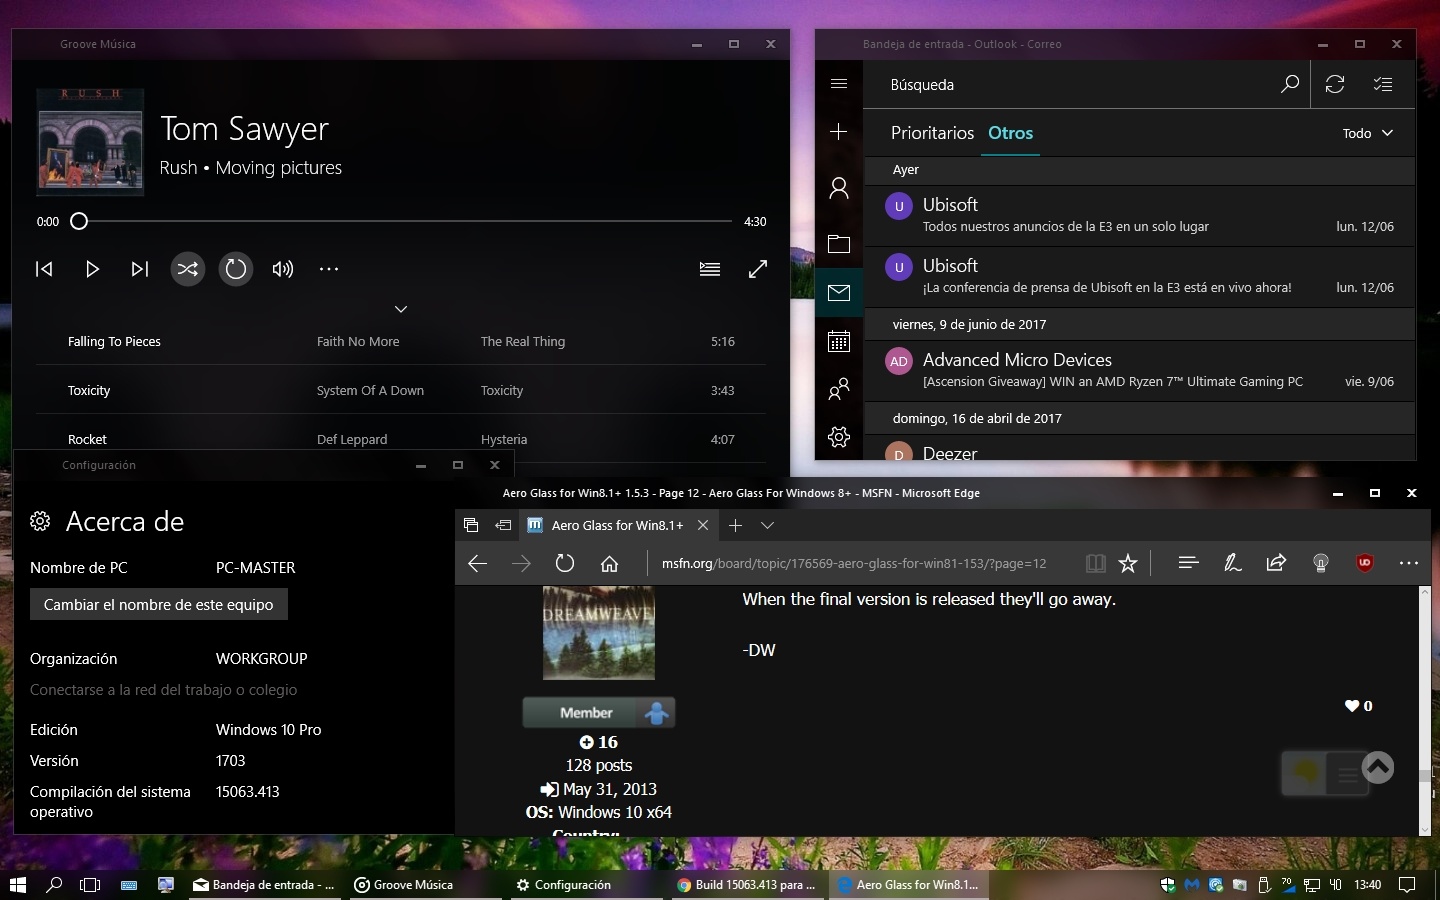The width and height of the screenshot is (1440, 900).
Task: Add page to favorites in Edge
Action: (x=1128, y=564)
